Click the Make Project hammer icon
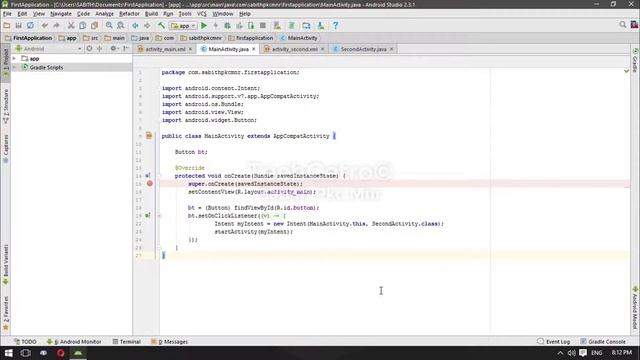This screenshot has width=640, height=360. point(161,25)
